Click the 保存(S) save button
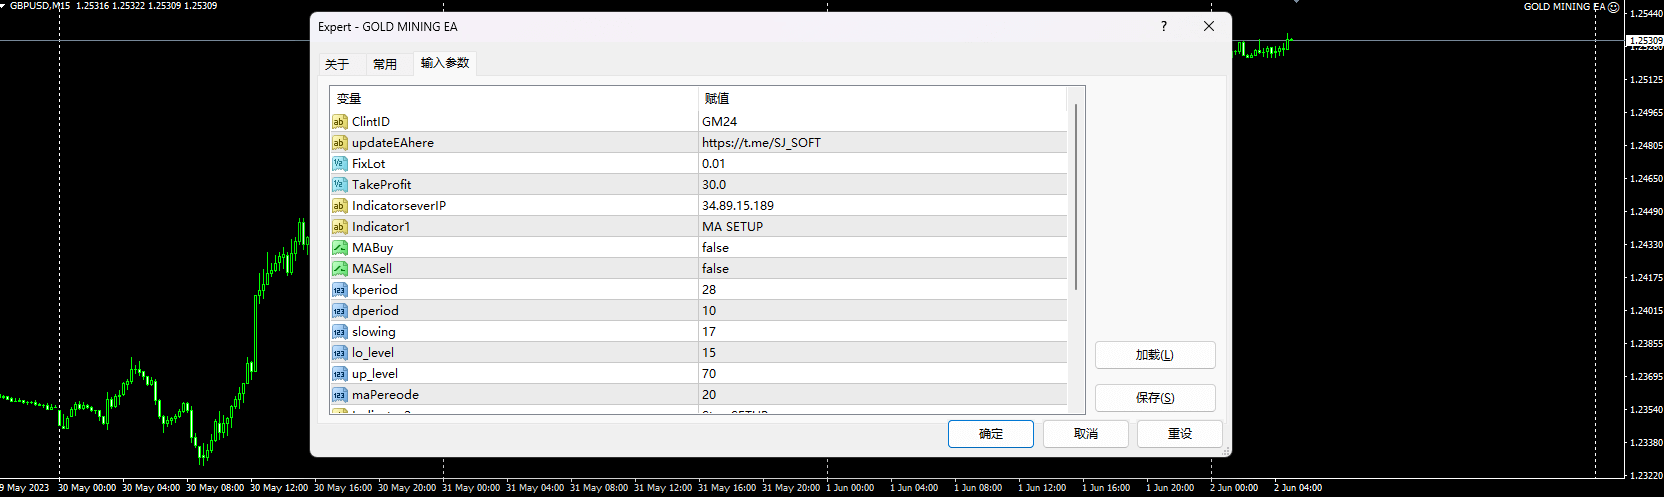Viewport: 1664px width, 497px height. [1155, 398]
